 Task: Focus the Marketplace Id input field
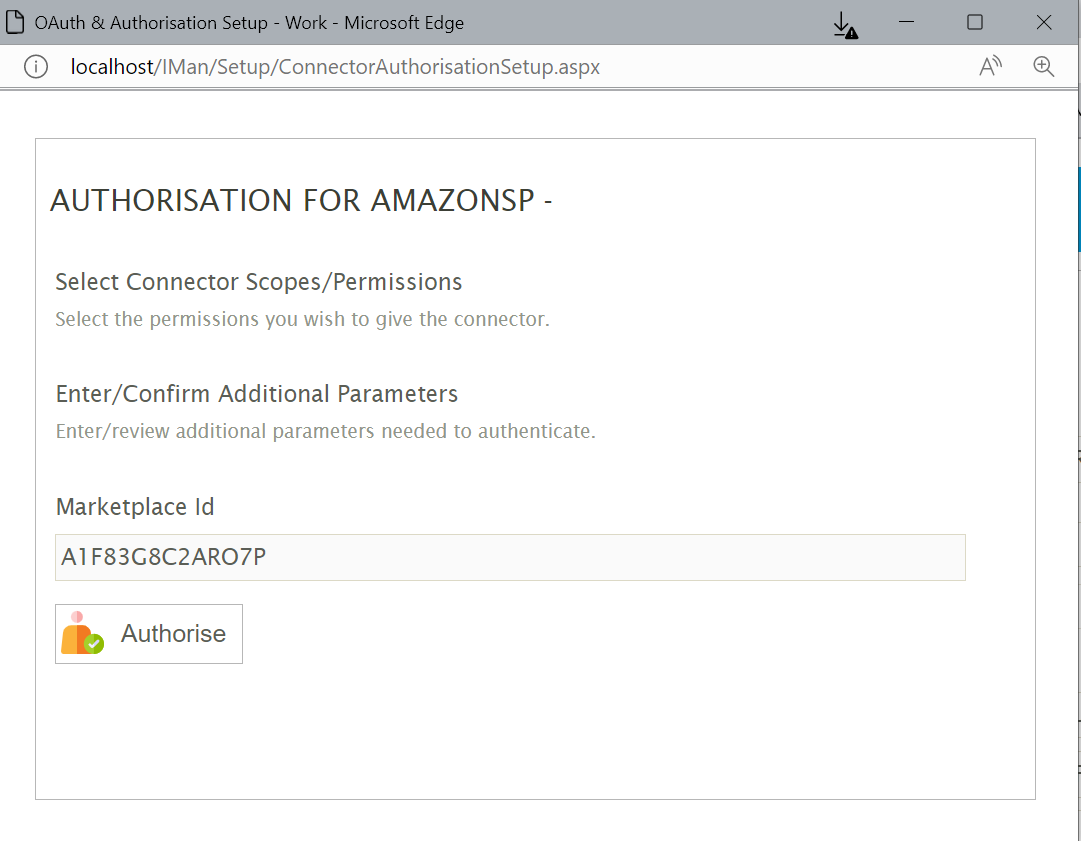click(x=509, y=557)
